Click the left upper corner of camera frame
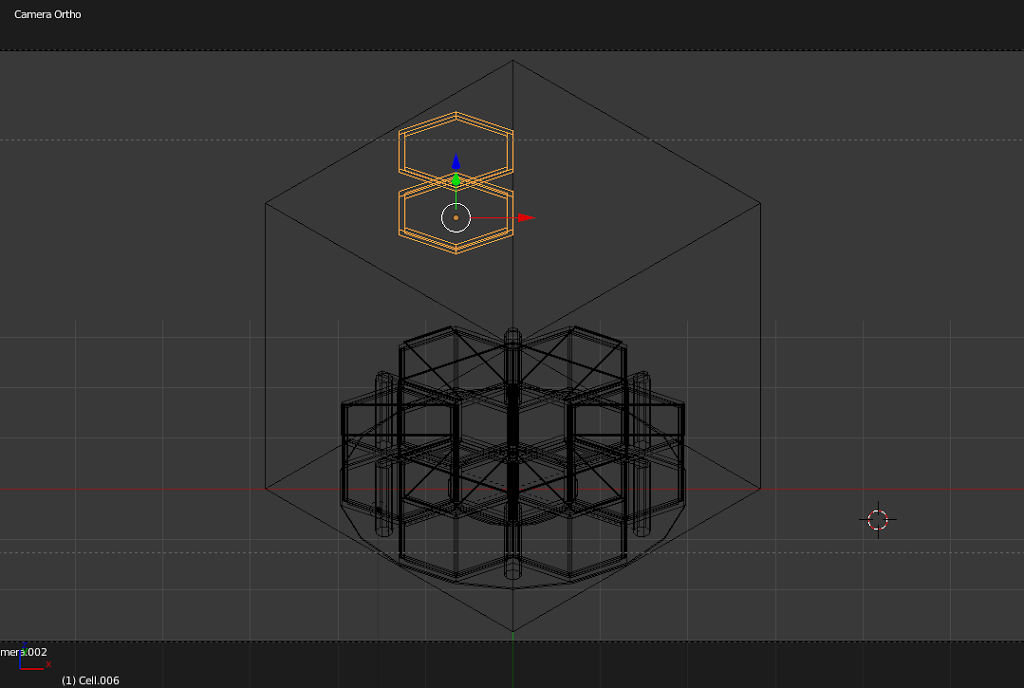This screenshot has width=1024, height=688. [x=266, y=203]
